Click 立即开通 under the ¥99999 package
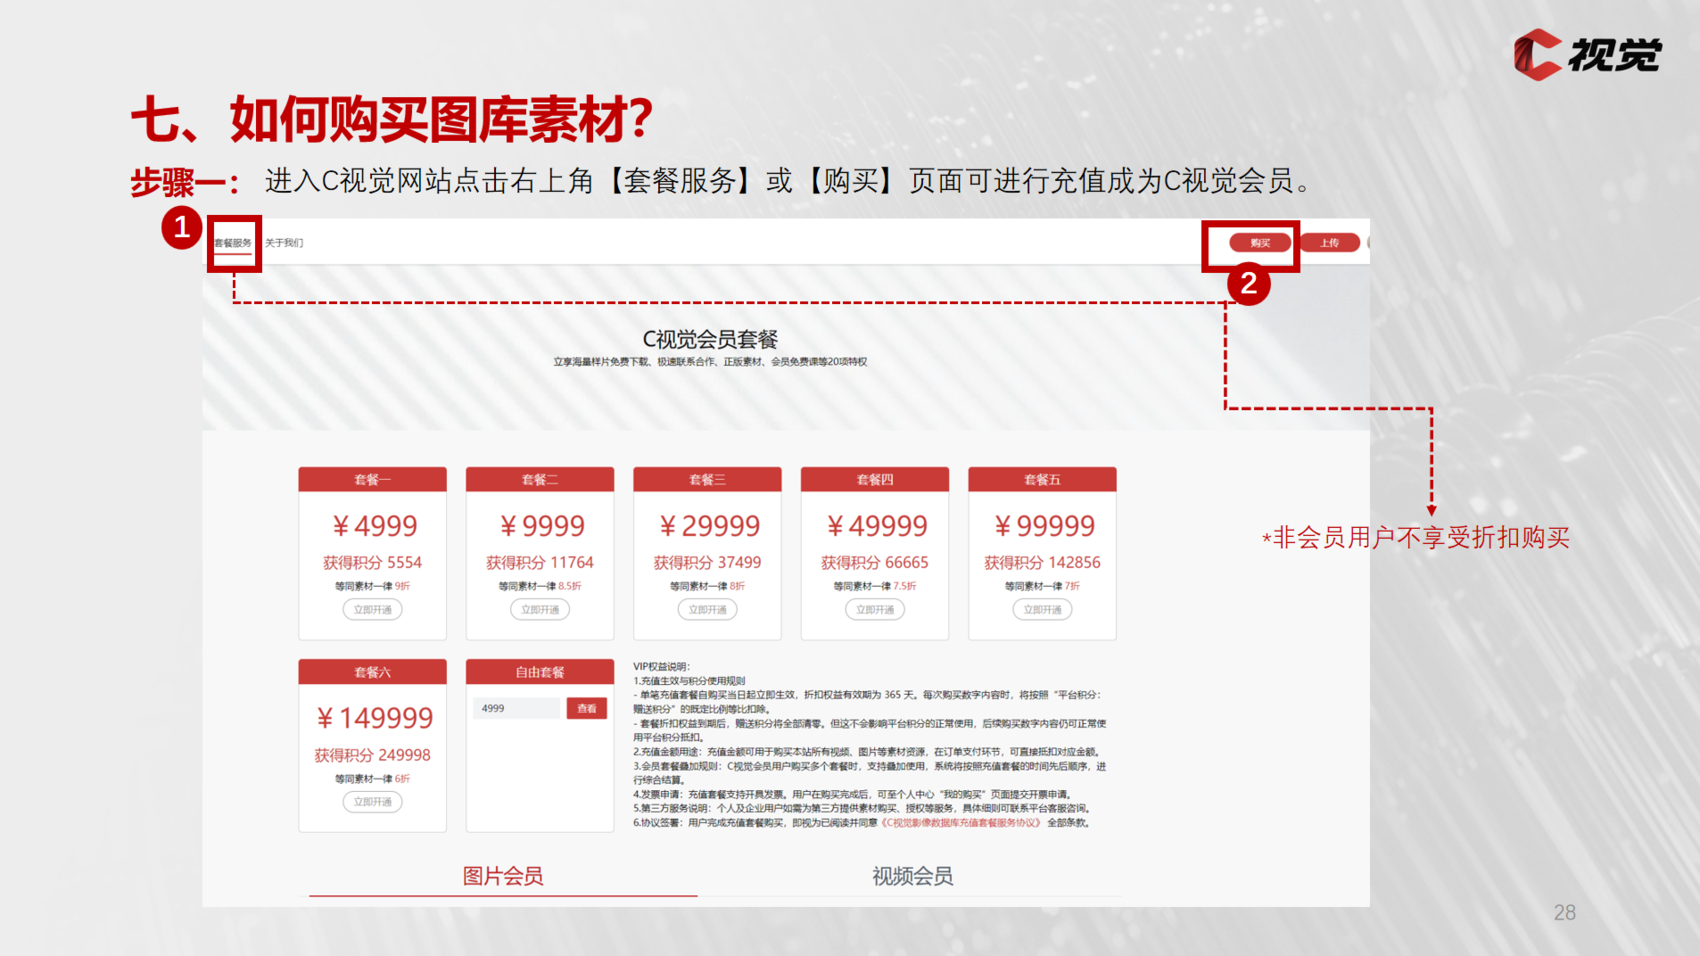The height and width of the screenshot is (956, 1700). 1042,610
